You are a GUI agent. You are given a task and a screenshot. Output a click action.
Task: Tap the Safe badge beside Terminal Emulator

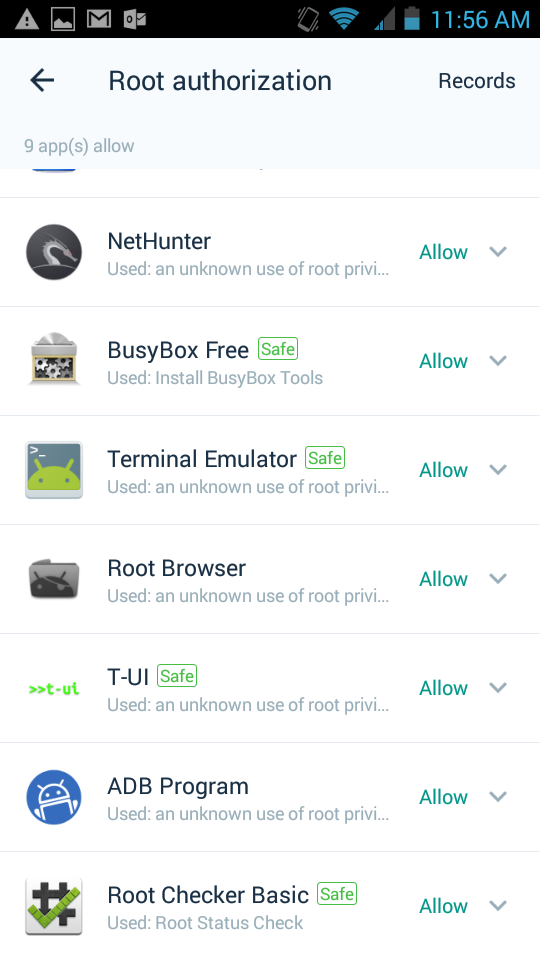click(325, 458)
